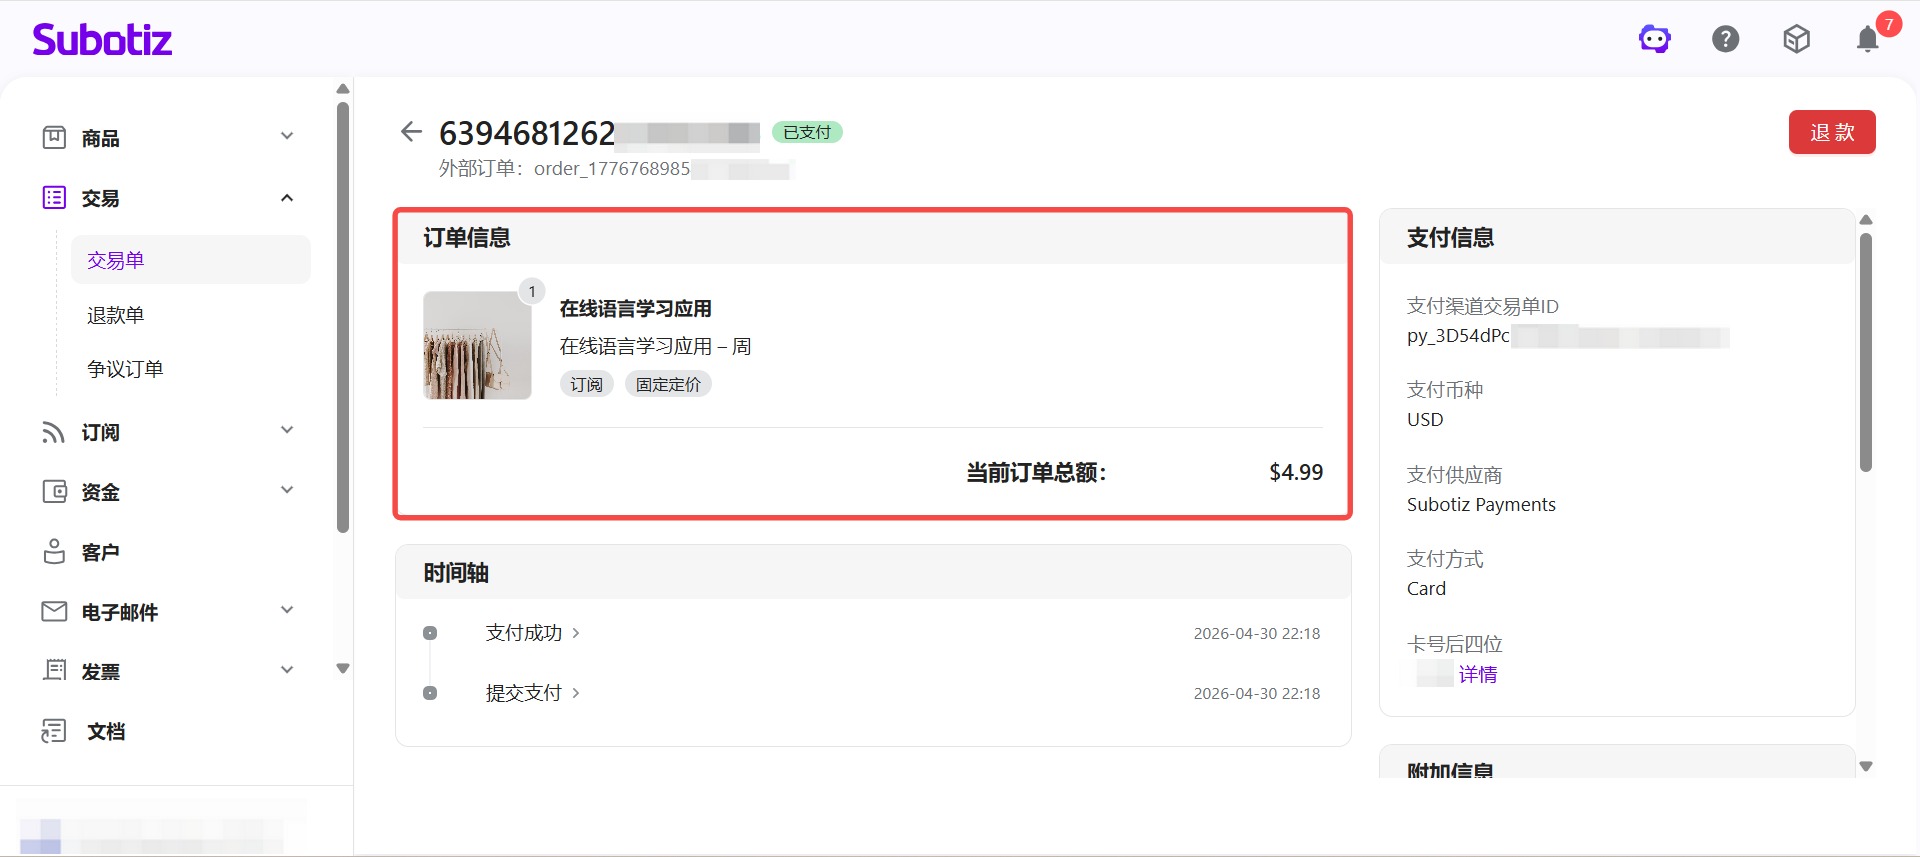Open notifications bell with badge 7

pyautogui.click(x=1868, y=39)
